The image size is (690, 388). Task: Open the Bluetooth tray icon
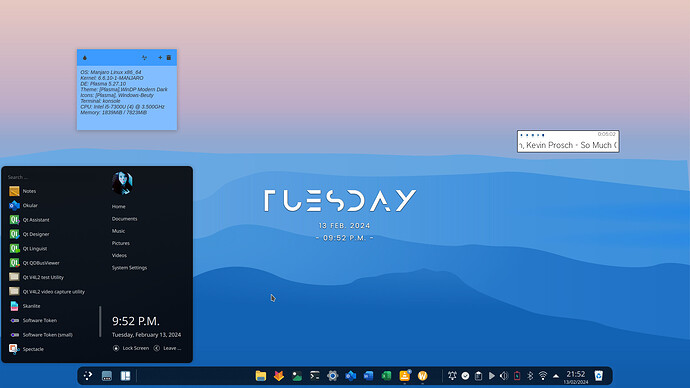point(530,376)
